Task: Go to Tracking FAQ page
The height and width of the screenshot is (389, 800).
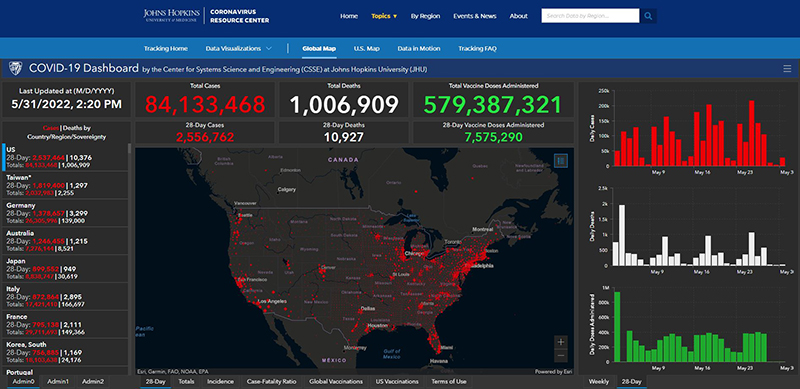Action: (477, 48)
